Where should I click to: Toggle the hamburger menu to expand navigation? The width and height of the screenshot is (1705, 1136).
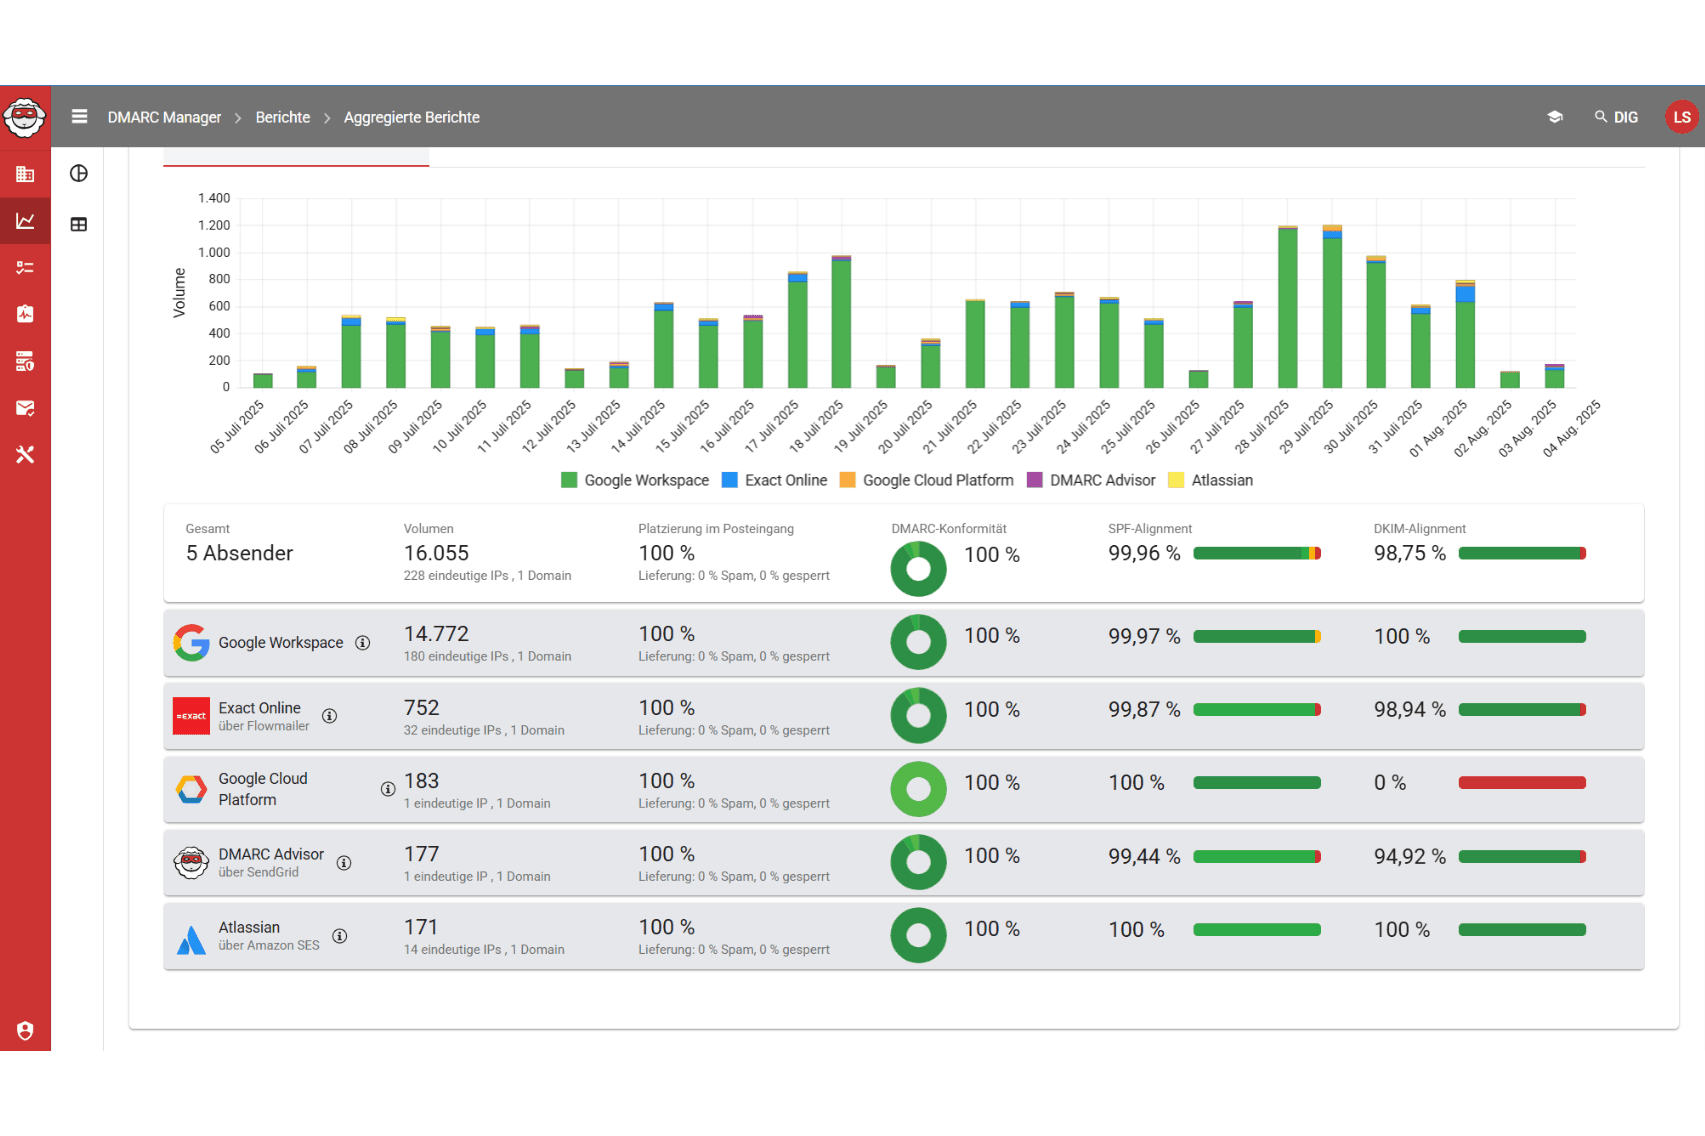coord(79,117)
